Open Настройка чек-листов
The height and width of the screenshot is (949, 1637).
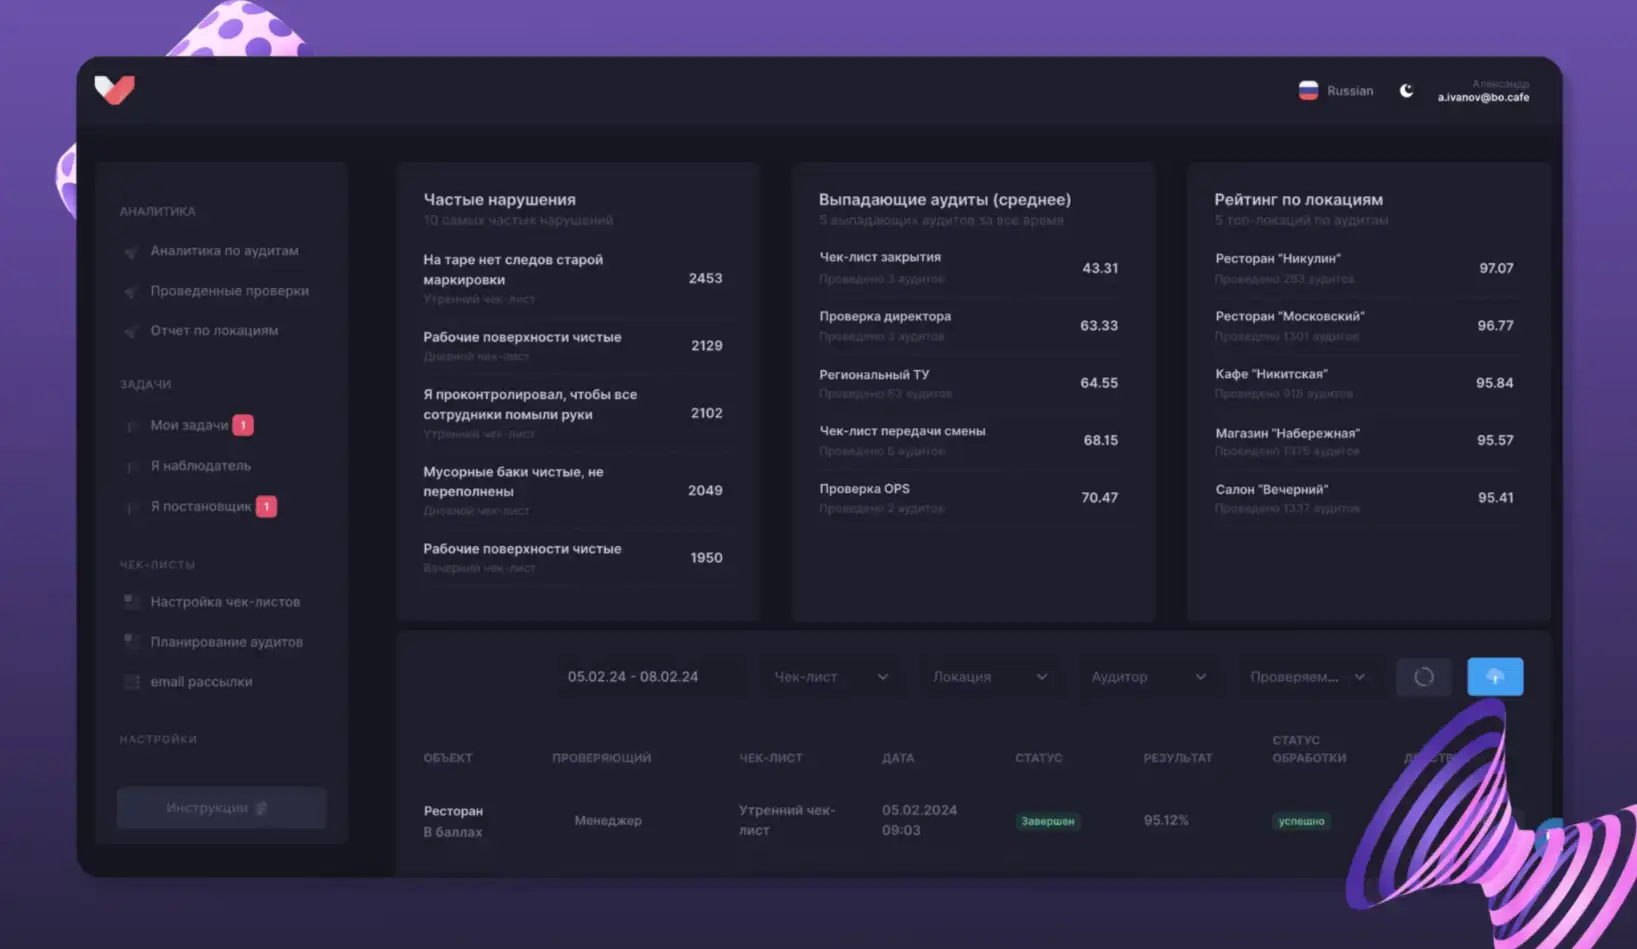[x=225, y=602]
